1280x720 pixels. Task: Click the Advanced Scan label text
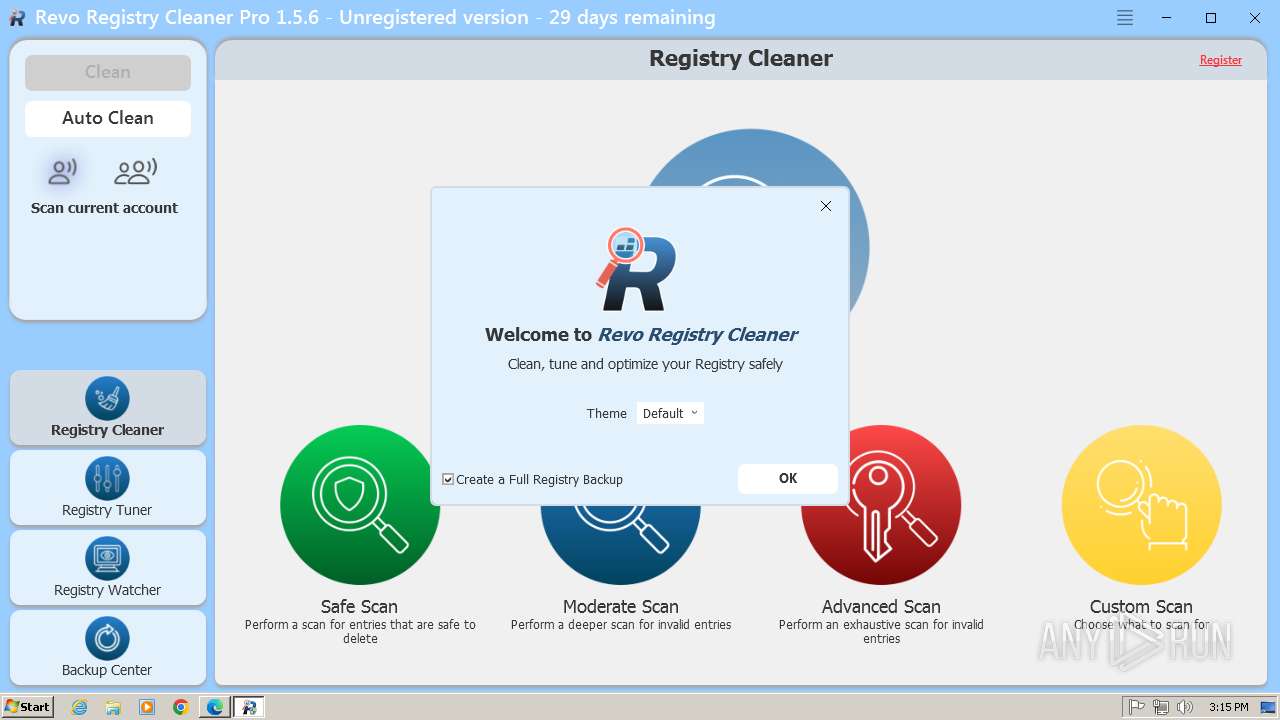(x=881, y=607)
